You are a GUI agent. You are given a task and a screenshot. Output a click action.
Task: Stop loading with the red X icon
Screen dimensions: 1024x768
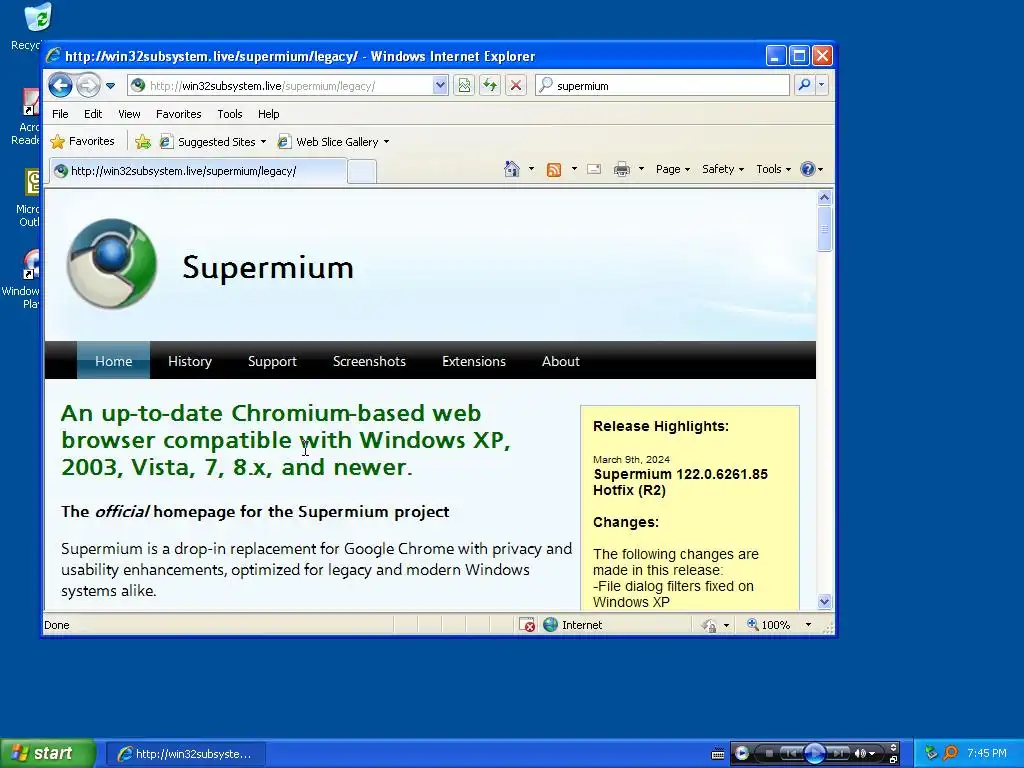click(516, 85)
